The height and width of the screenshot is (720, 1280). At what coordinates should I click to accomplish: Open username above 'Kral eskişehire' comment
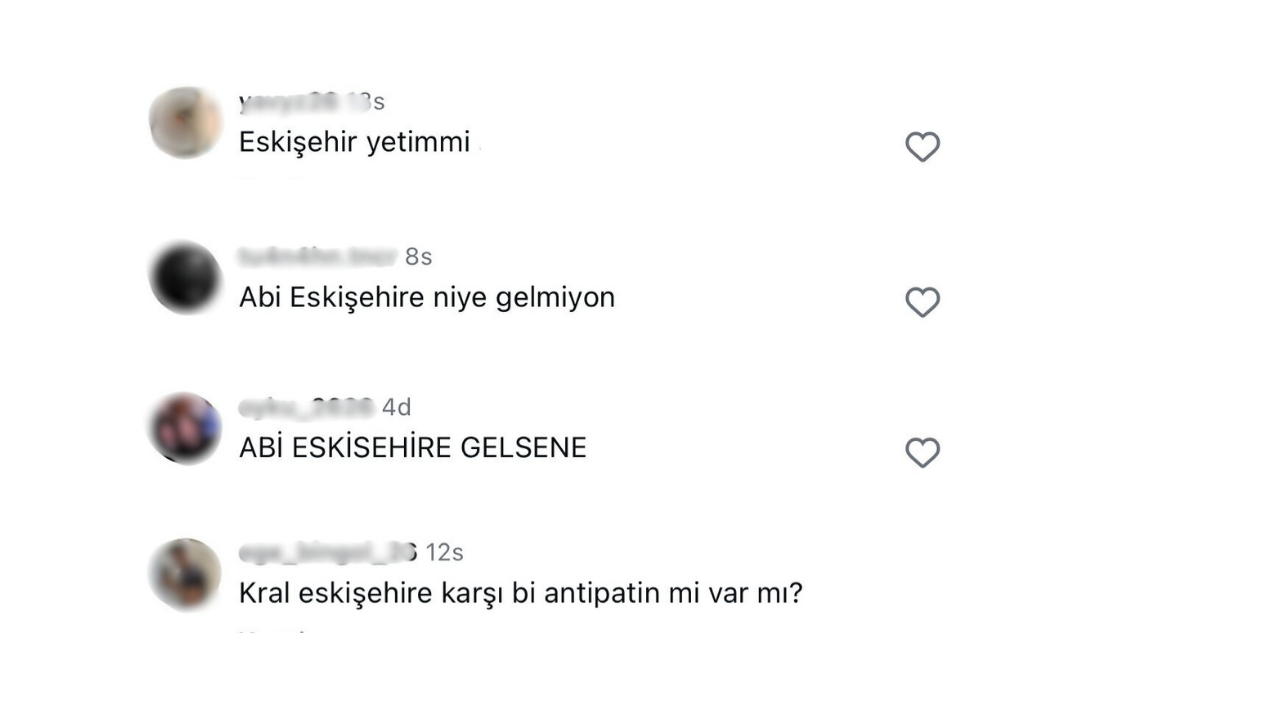pos(327,552)
